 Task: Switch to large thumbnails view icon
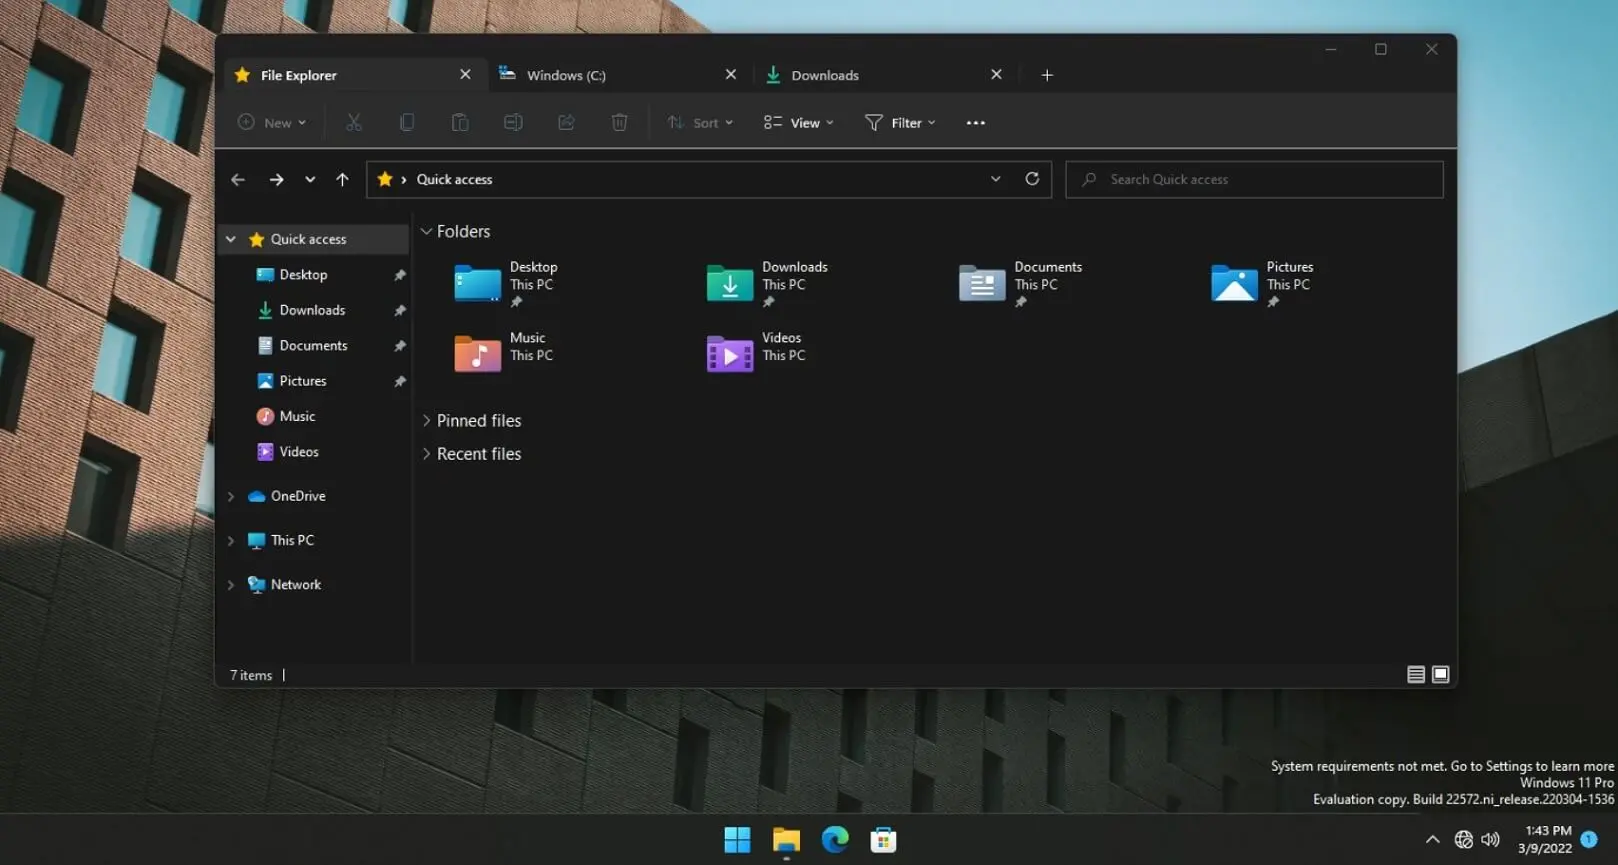coord(1440,675)
